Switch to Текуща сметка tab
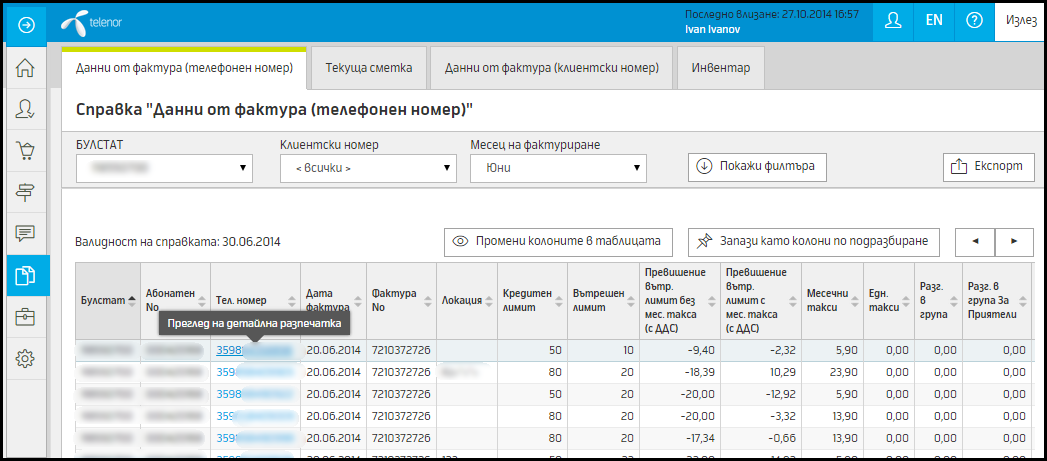This screenshot has height=461, width=1047. [x=369, y=68]
